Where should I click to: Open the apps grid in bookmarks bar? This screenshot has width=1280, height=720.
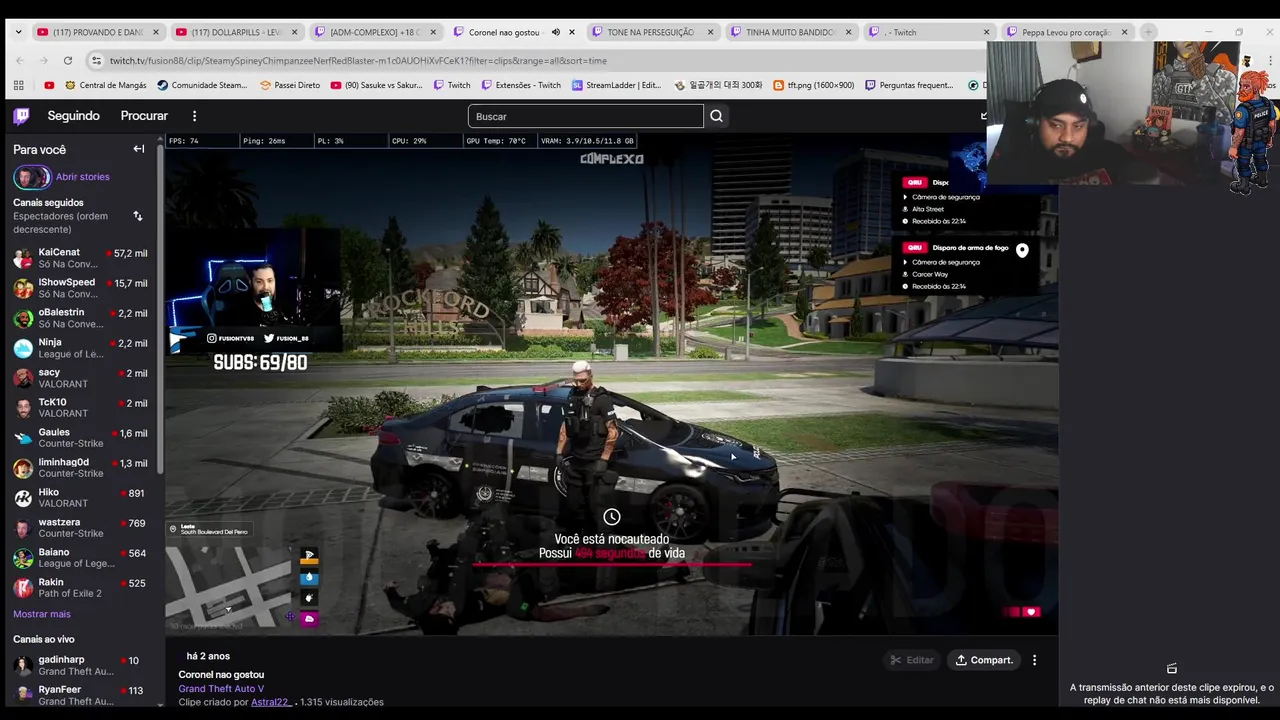pyautogui.click(x=19, y=85)
